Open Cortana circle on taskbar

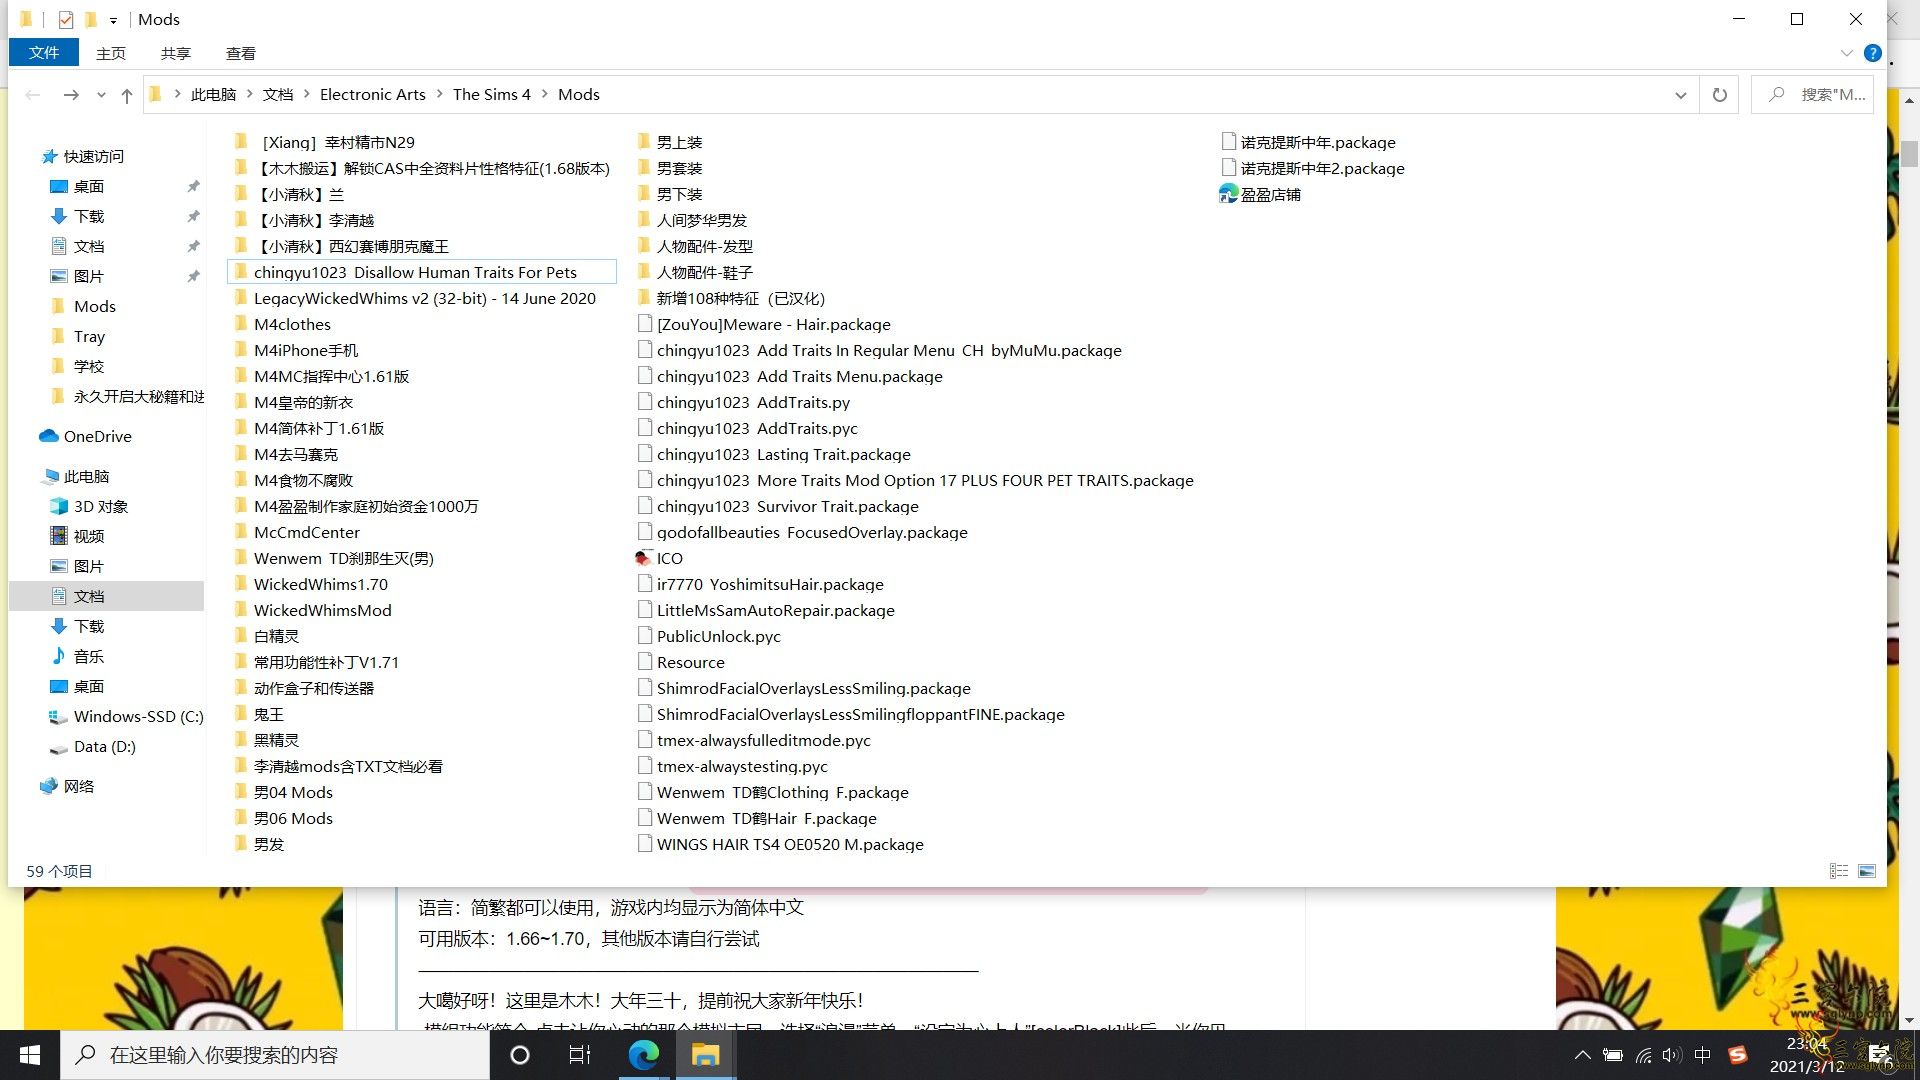click(x=520, y=1055)
